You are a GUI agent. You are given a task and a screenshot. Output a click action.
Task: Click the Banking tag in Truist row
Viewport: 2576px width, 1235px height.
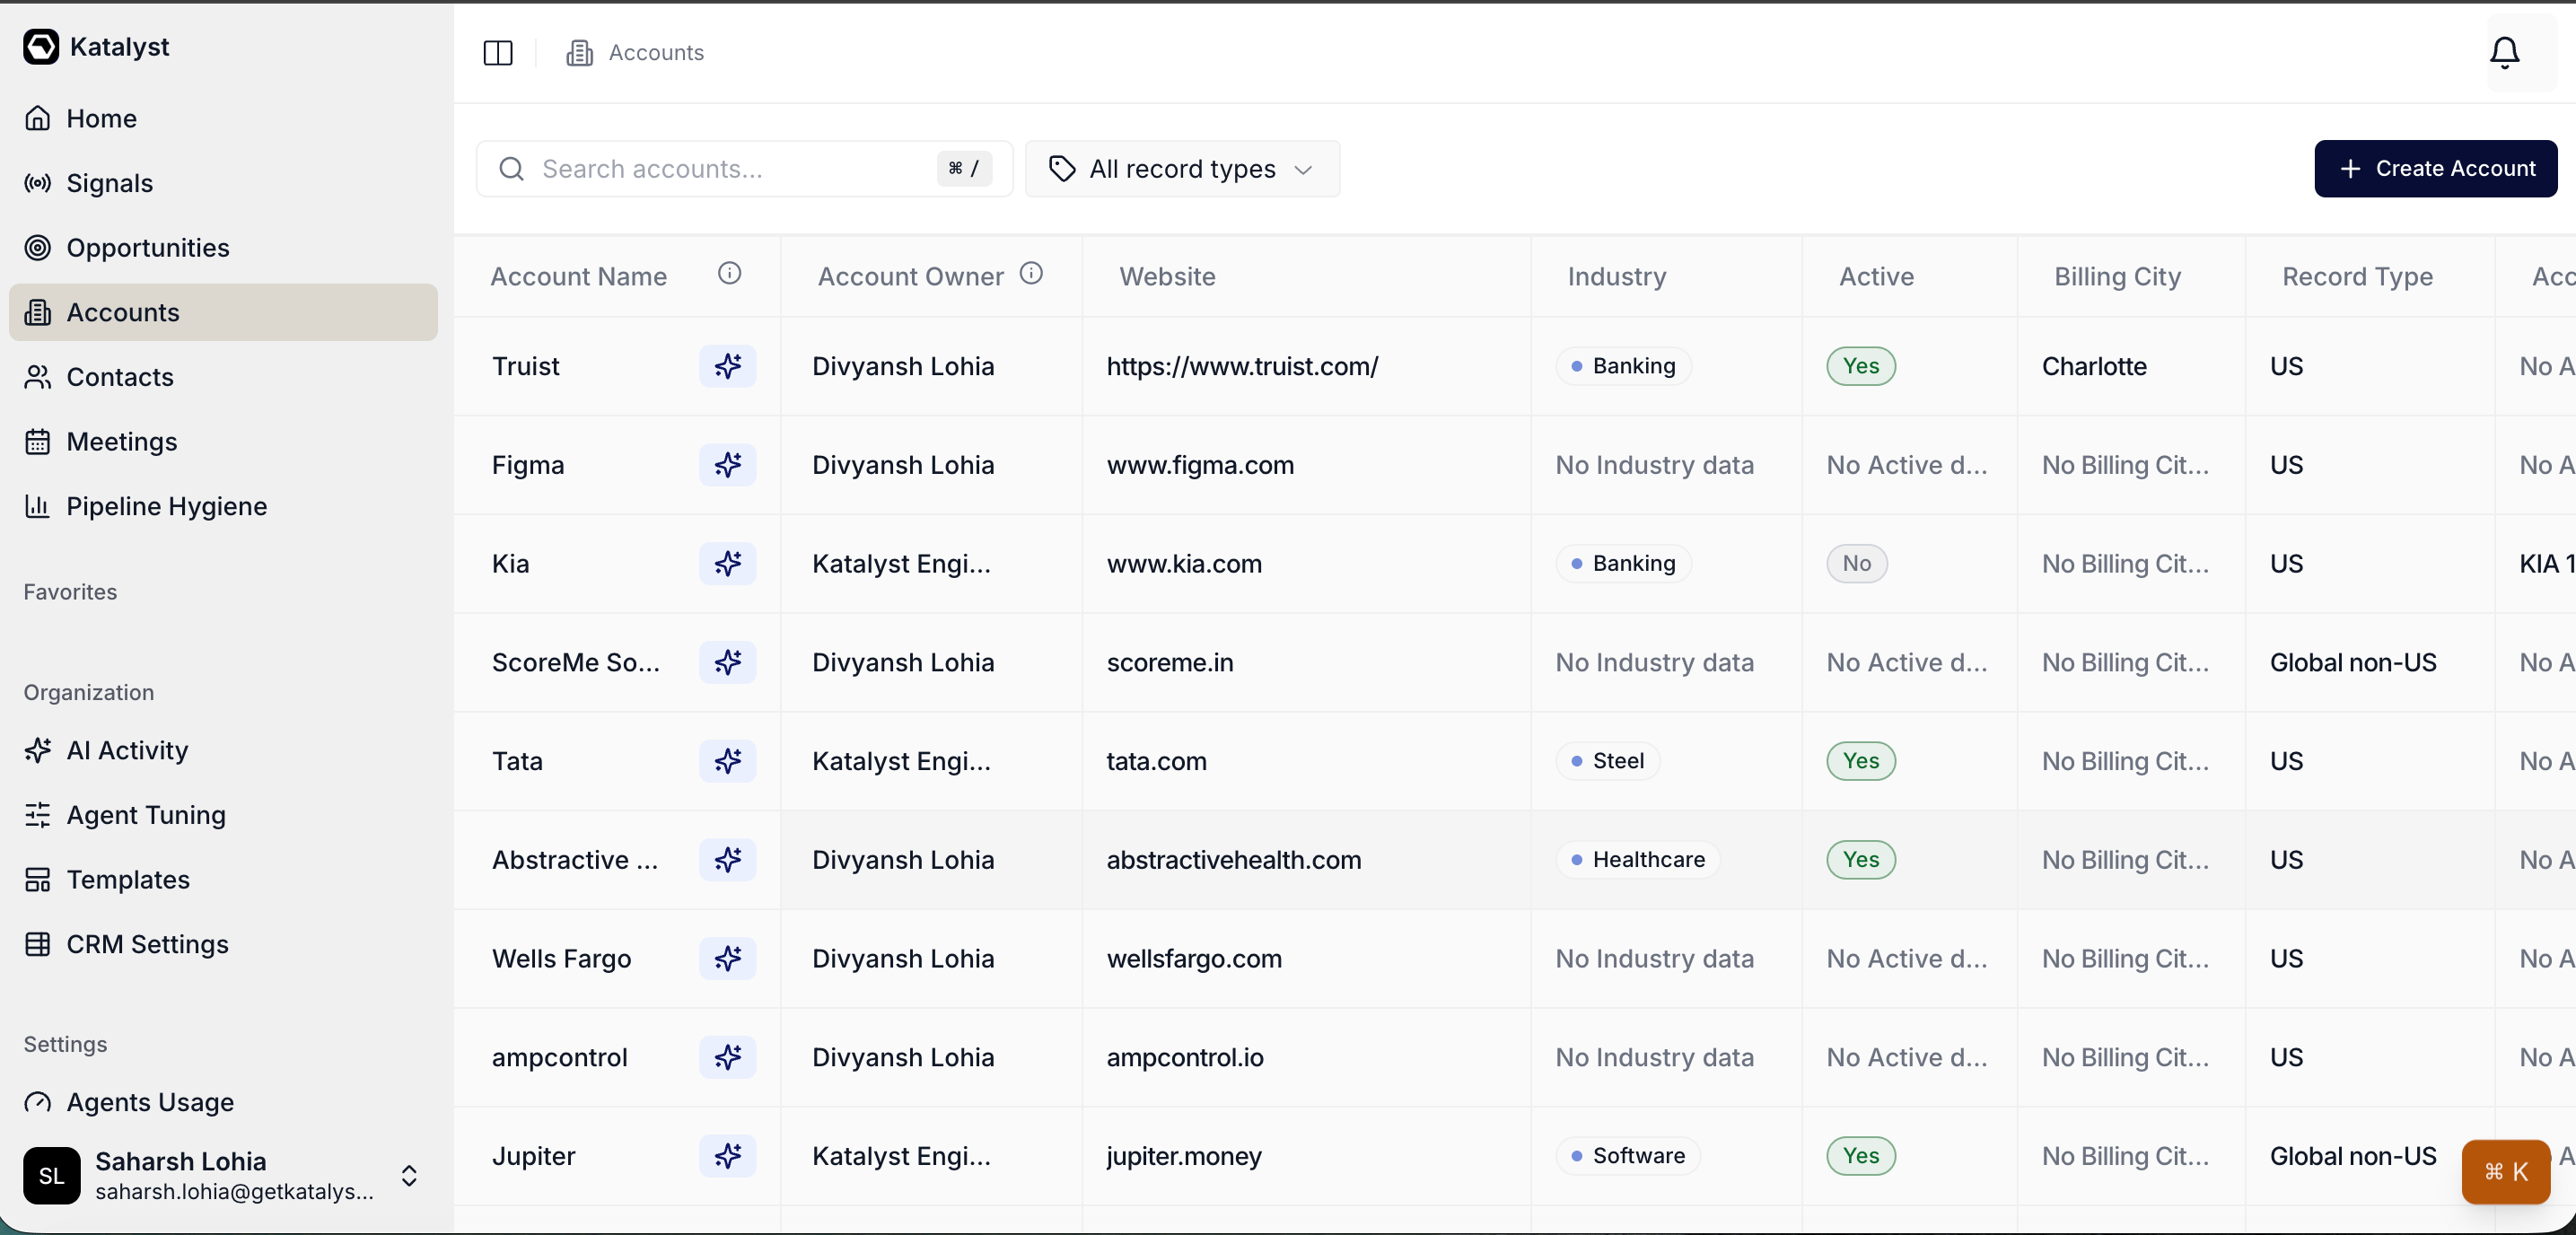click(x=1623, y=366)
